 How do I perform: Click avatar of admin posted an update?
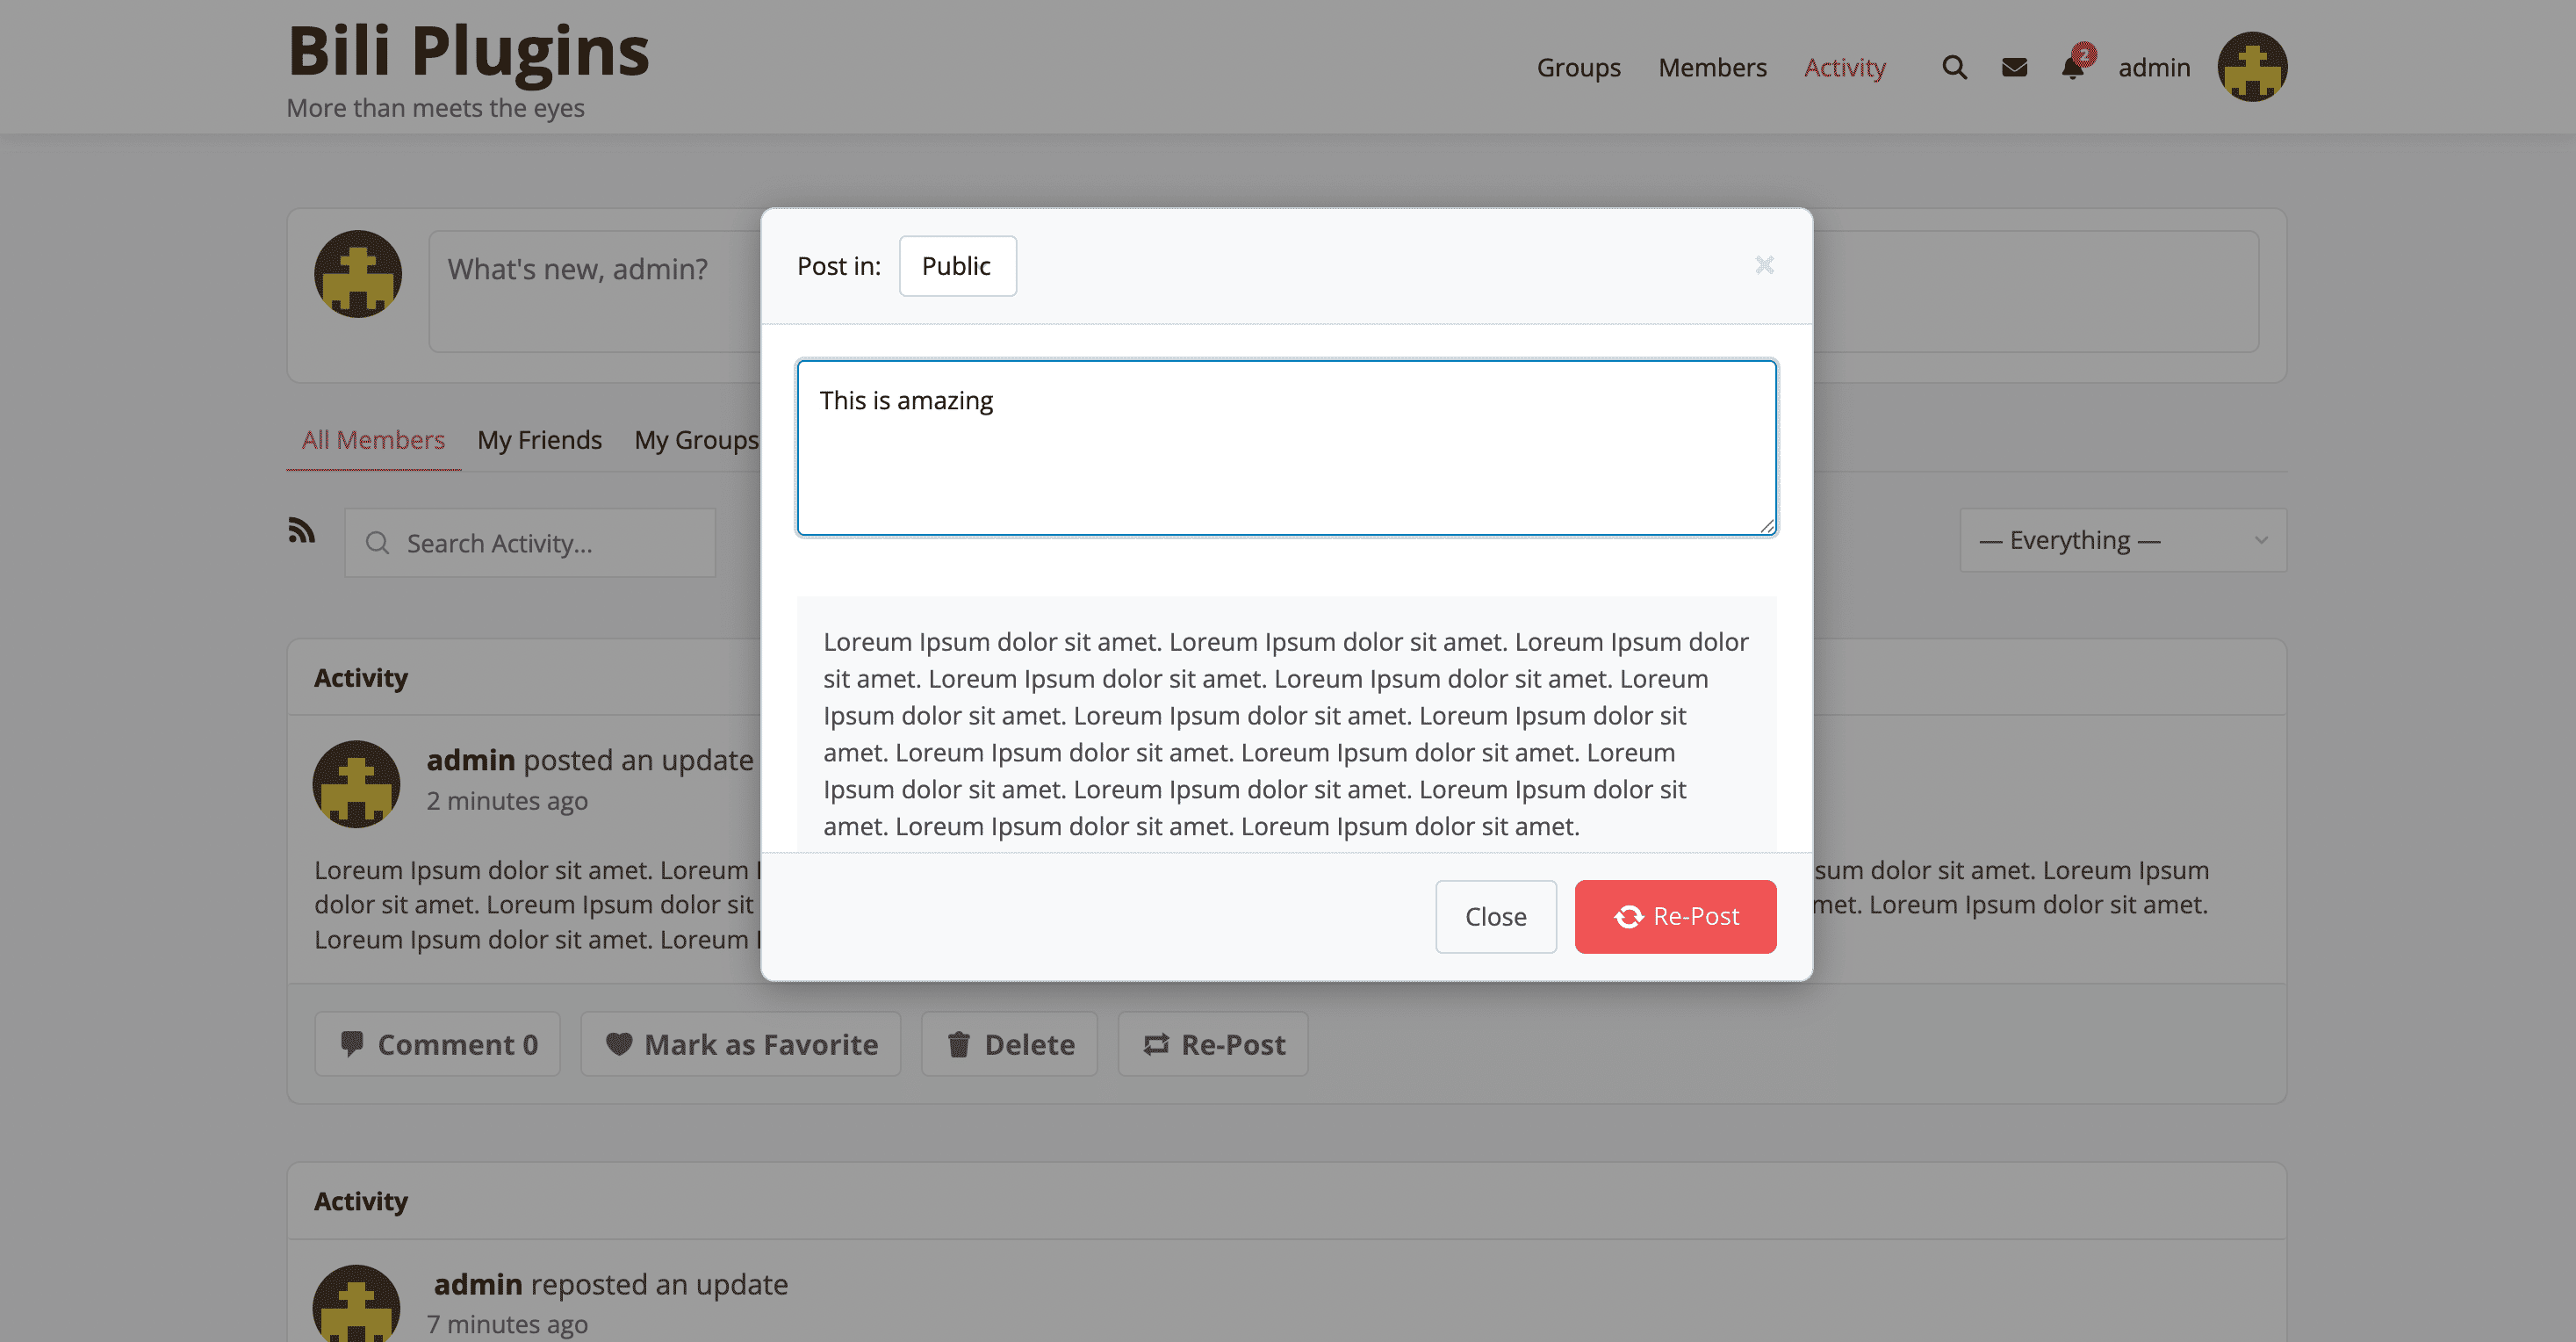click(356, 784)
